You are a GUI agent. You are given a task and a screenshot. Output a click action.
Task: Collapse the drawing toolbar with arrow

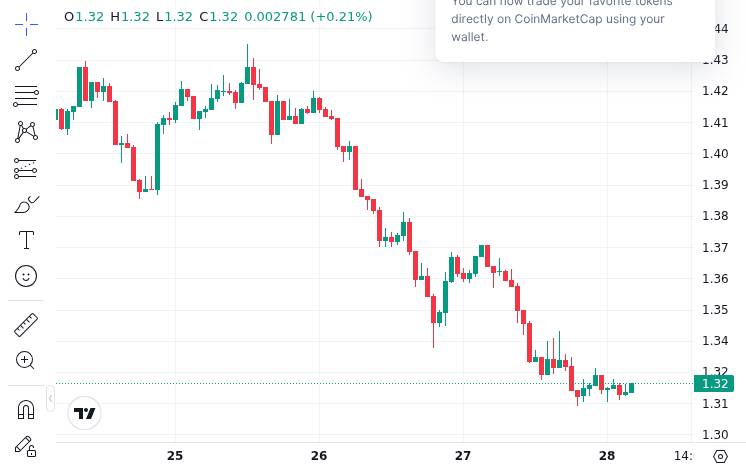[x=50, y=399]
